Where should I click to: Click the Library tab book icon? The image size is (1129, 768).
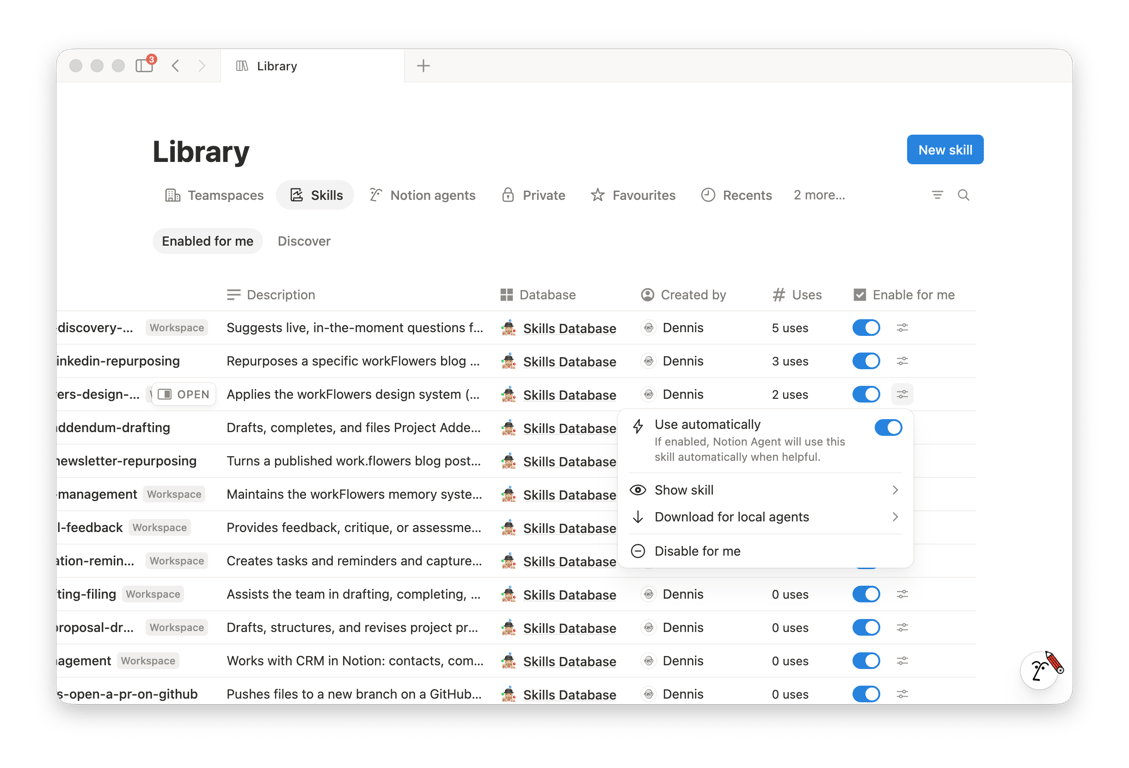pyautogui.click(x=242, y=65)
